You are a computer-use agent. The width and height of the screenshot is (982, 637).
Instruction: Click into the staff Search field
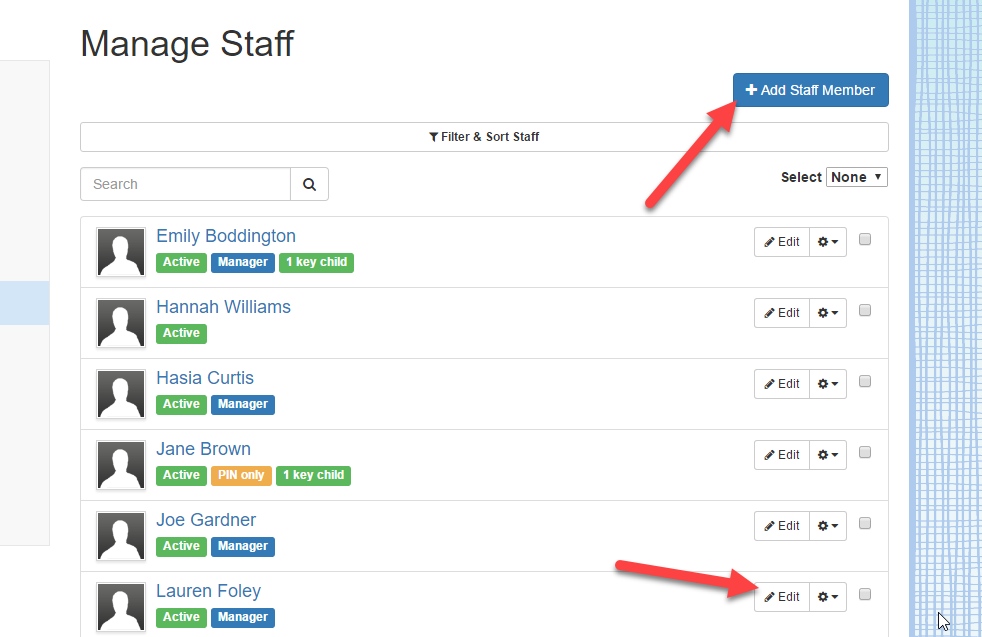pyautogui.click(x=185, y=184)
